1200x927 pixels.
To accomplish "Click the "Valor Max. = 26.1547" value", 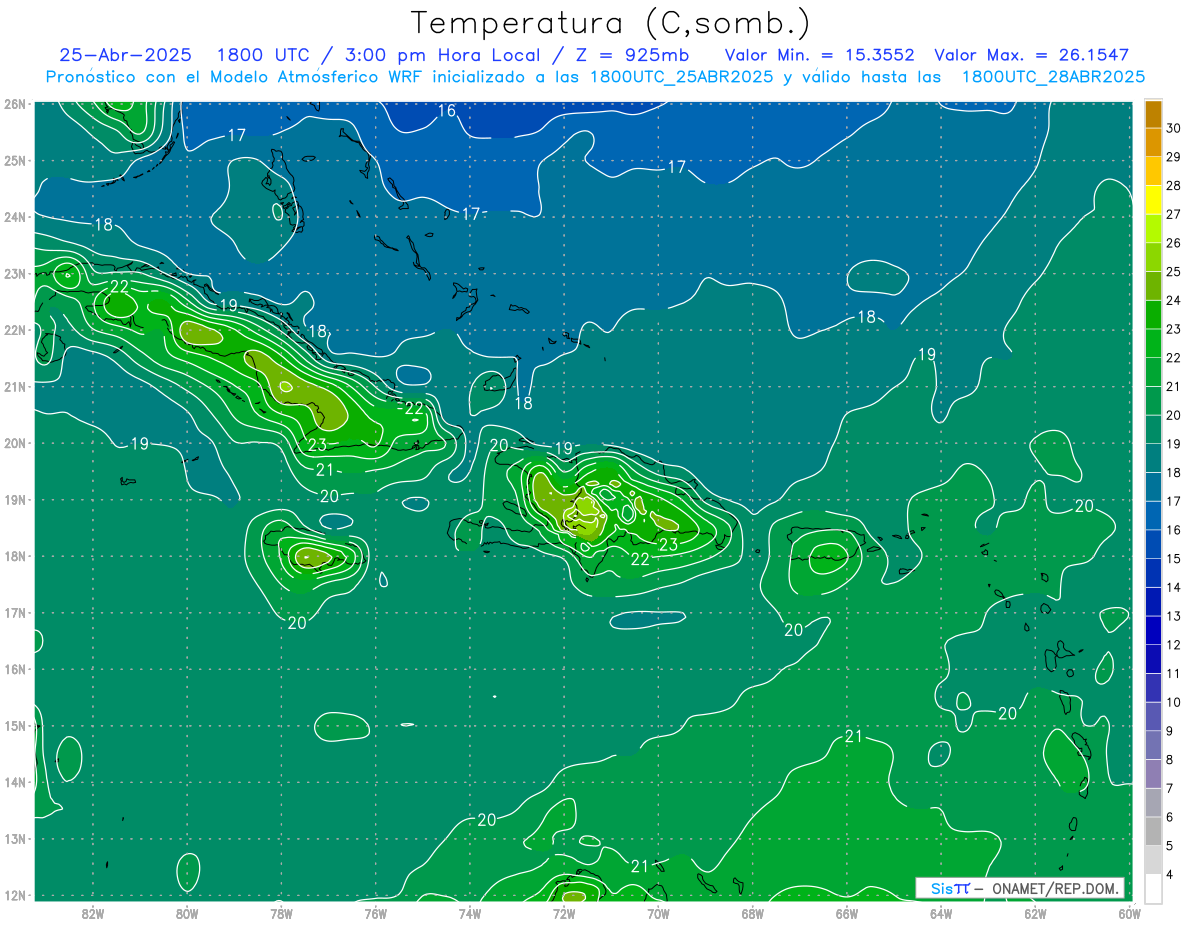I will 1031,55.
